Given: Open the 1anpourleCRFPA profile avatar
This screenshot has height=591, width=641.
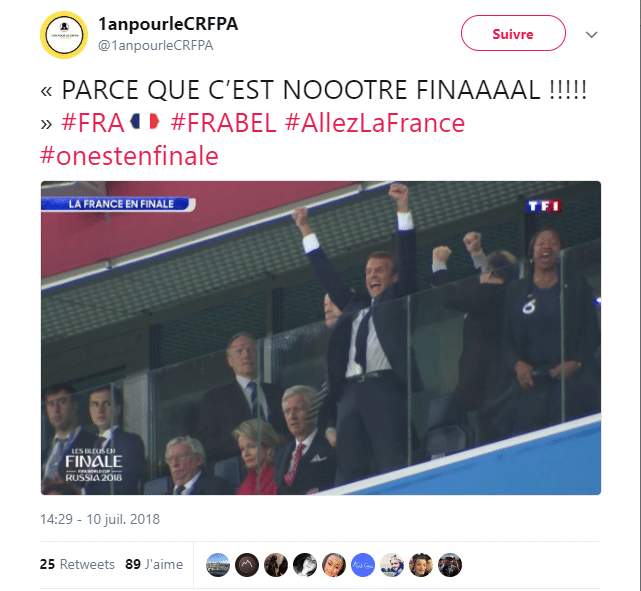Looking at the screenshot, I should click(x=64, y=35).
